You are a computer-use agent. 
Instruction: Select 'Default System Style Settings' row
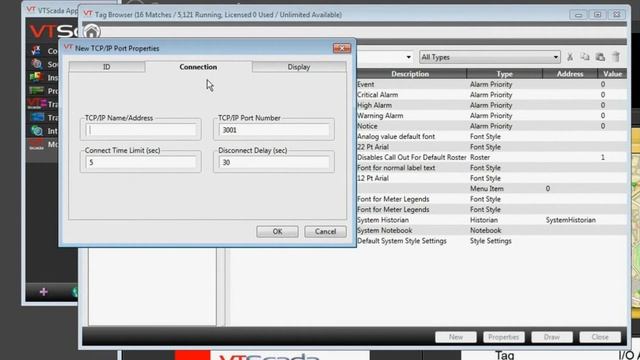[491, 241]
